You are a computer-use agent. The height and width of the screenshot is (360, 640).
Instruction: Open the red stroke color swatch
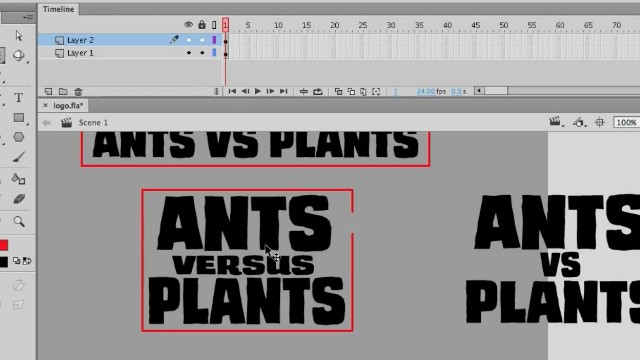[x=4, y=245]
